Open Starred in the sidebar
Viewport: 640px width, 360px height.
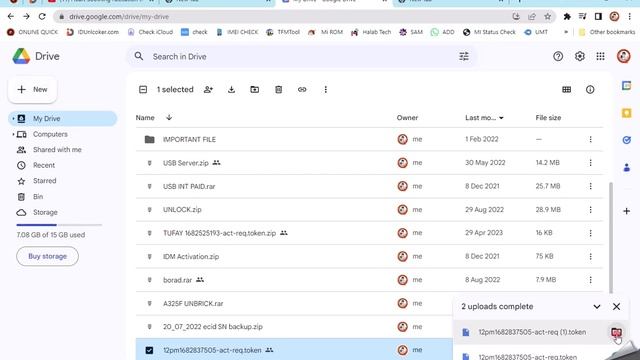coord(44,181)
